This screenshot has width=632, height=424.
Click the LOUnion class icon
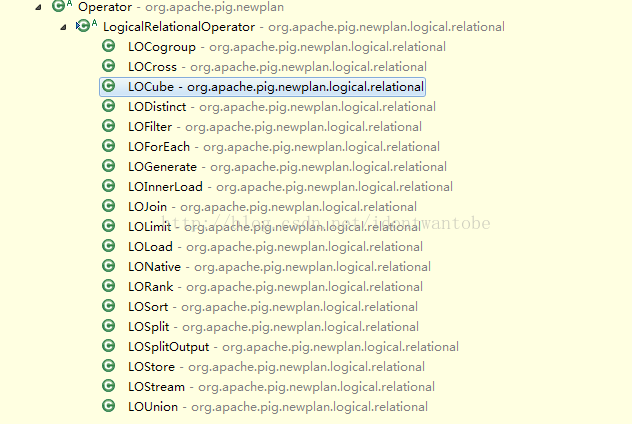coord(108,406)
